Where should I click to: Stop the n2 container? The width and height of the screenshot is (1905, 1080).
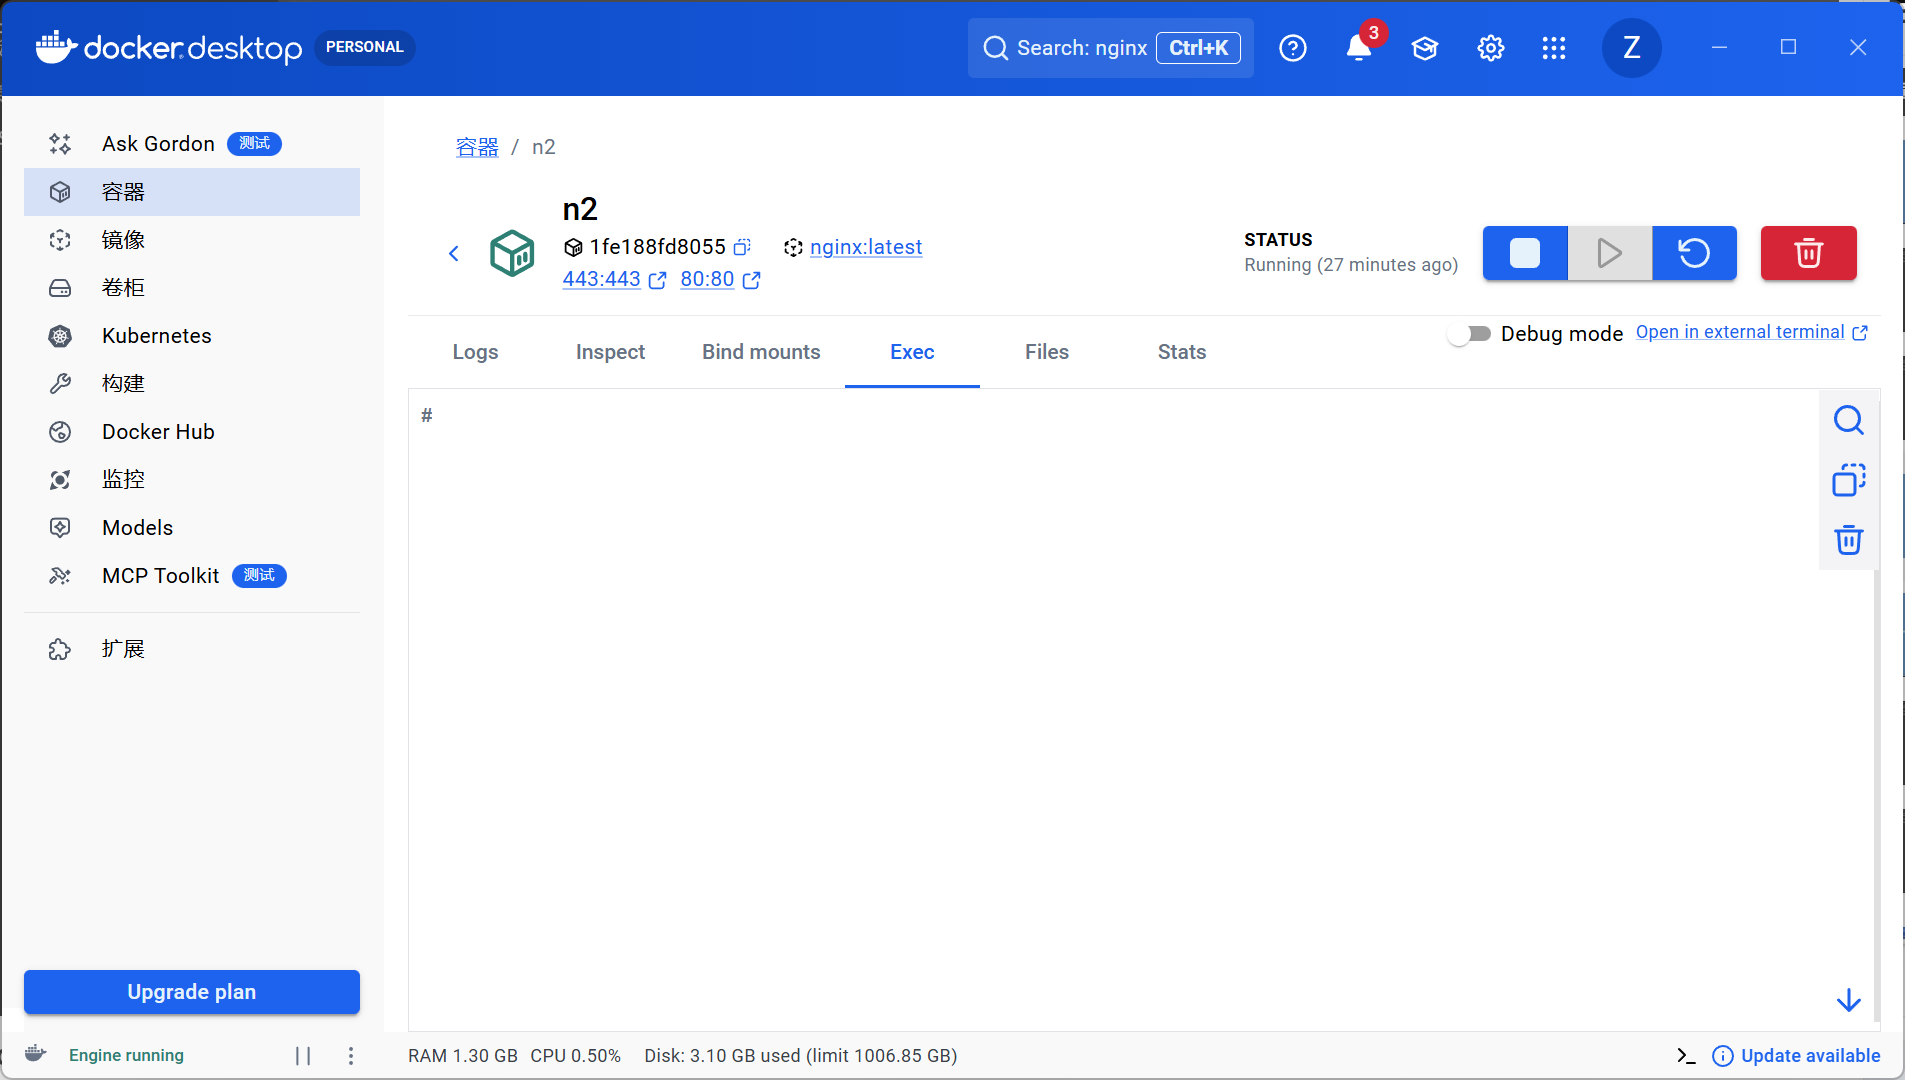(x=1525, y=253)
